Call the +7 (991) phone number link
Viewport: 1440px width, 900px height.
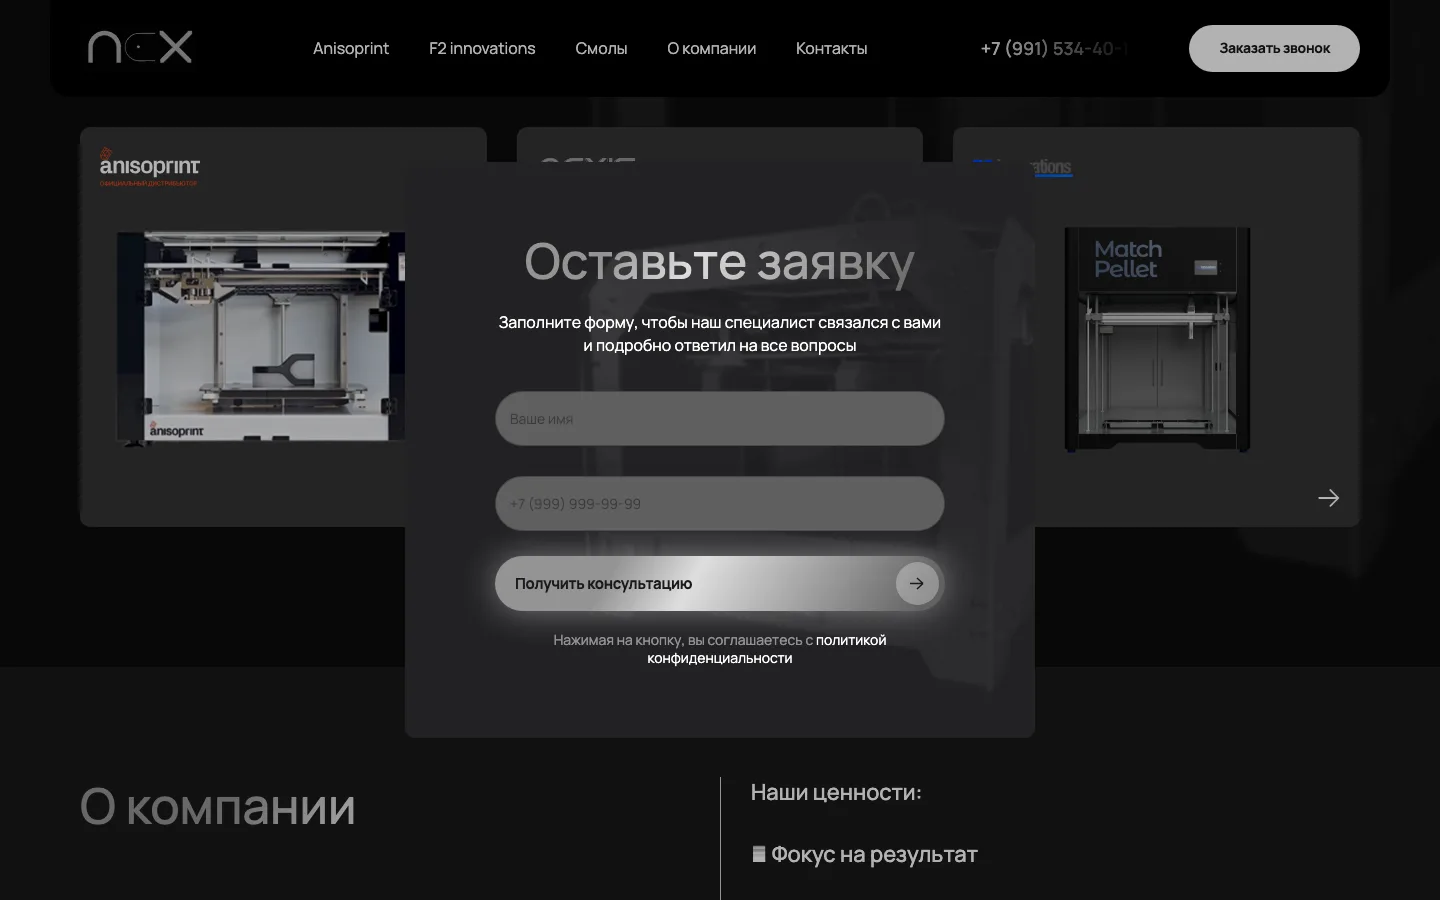[x=1054, y=48]
